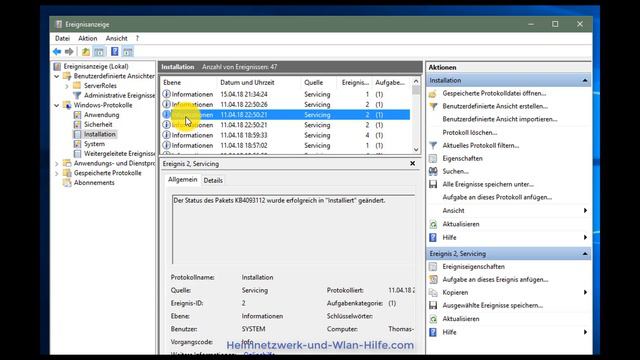Click the Ereigniseigenschaften icon
640x360 pixels.
[x=433, y=267]
